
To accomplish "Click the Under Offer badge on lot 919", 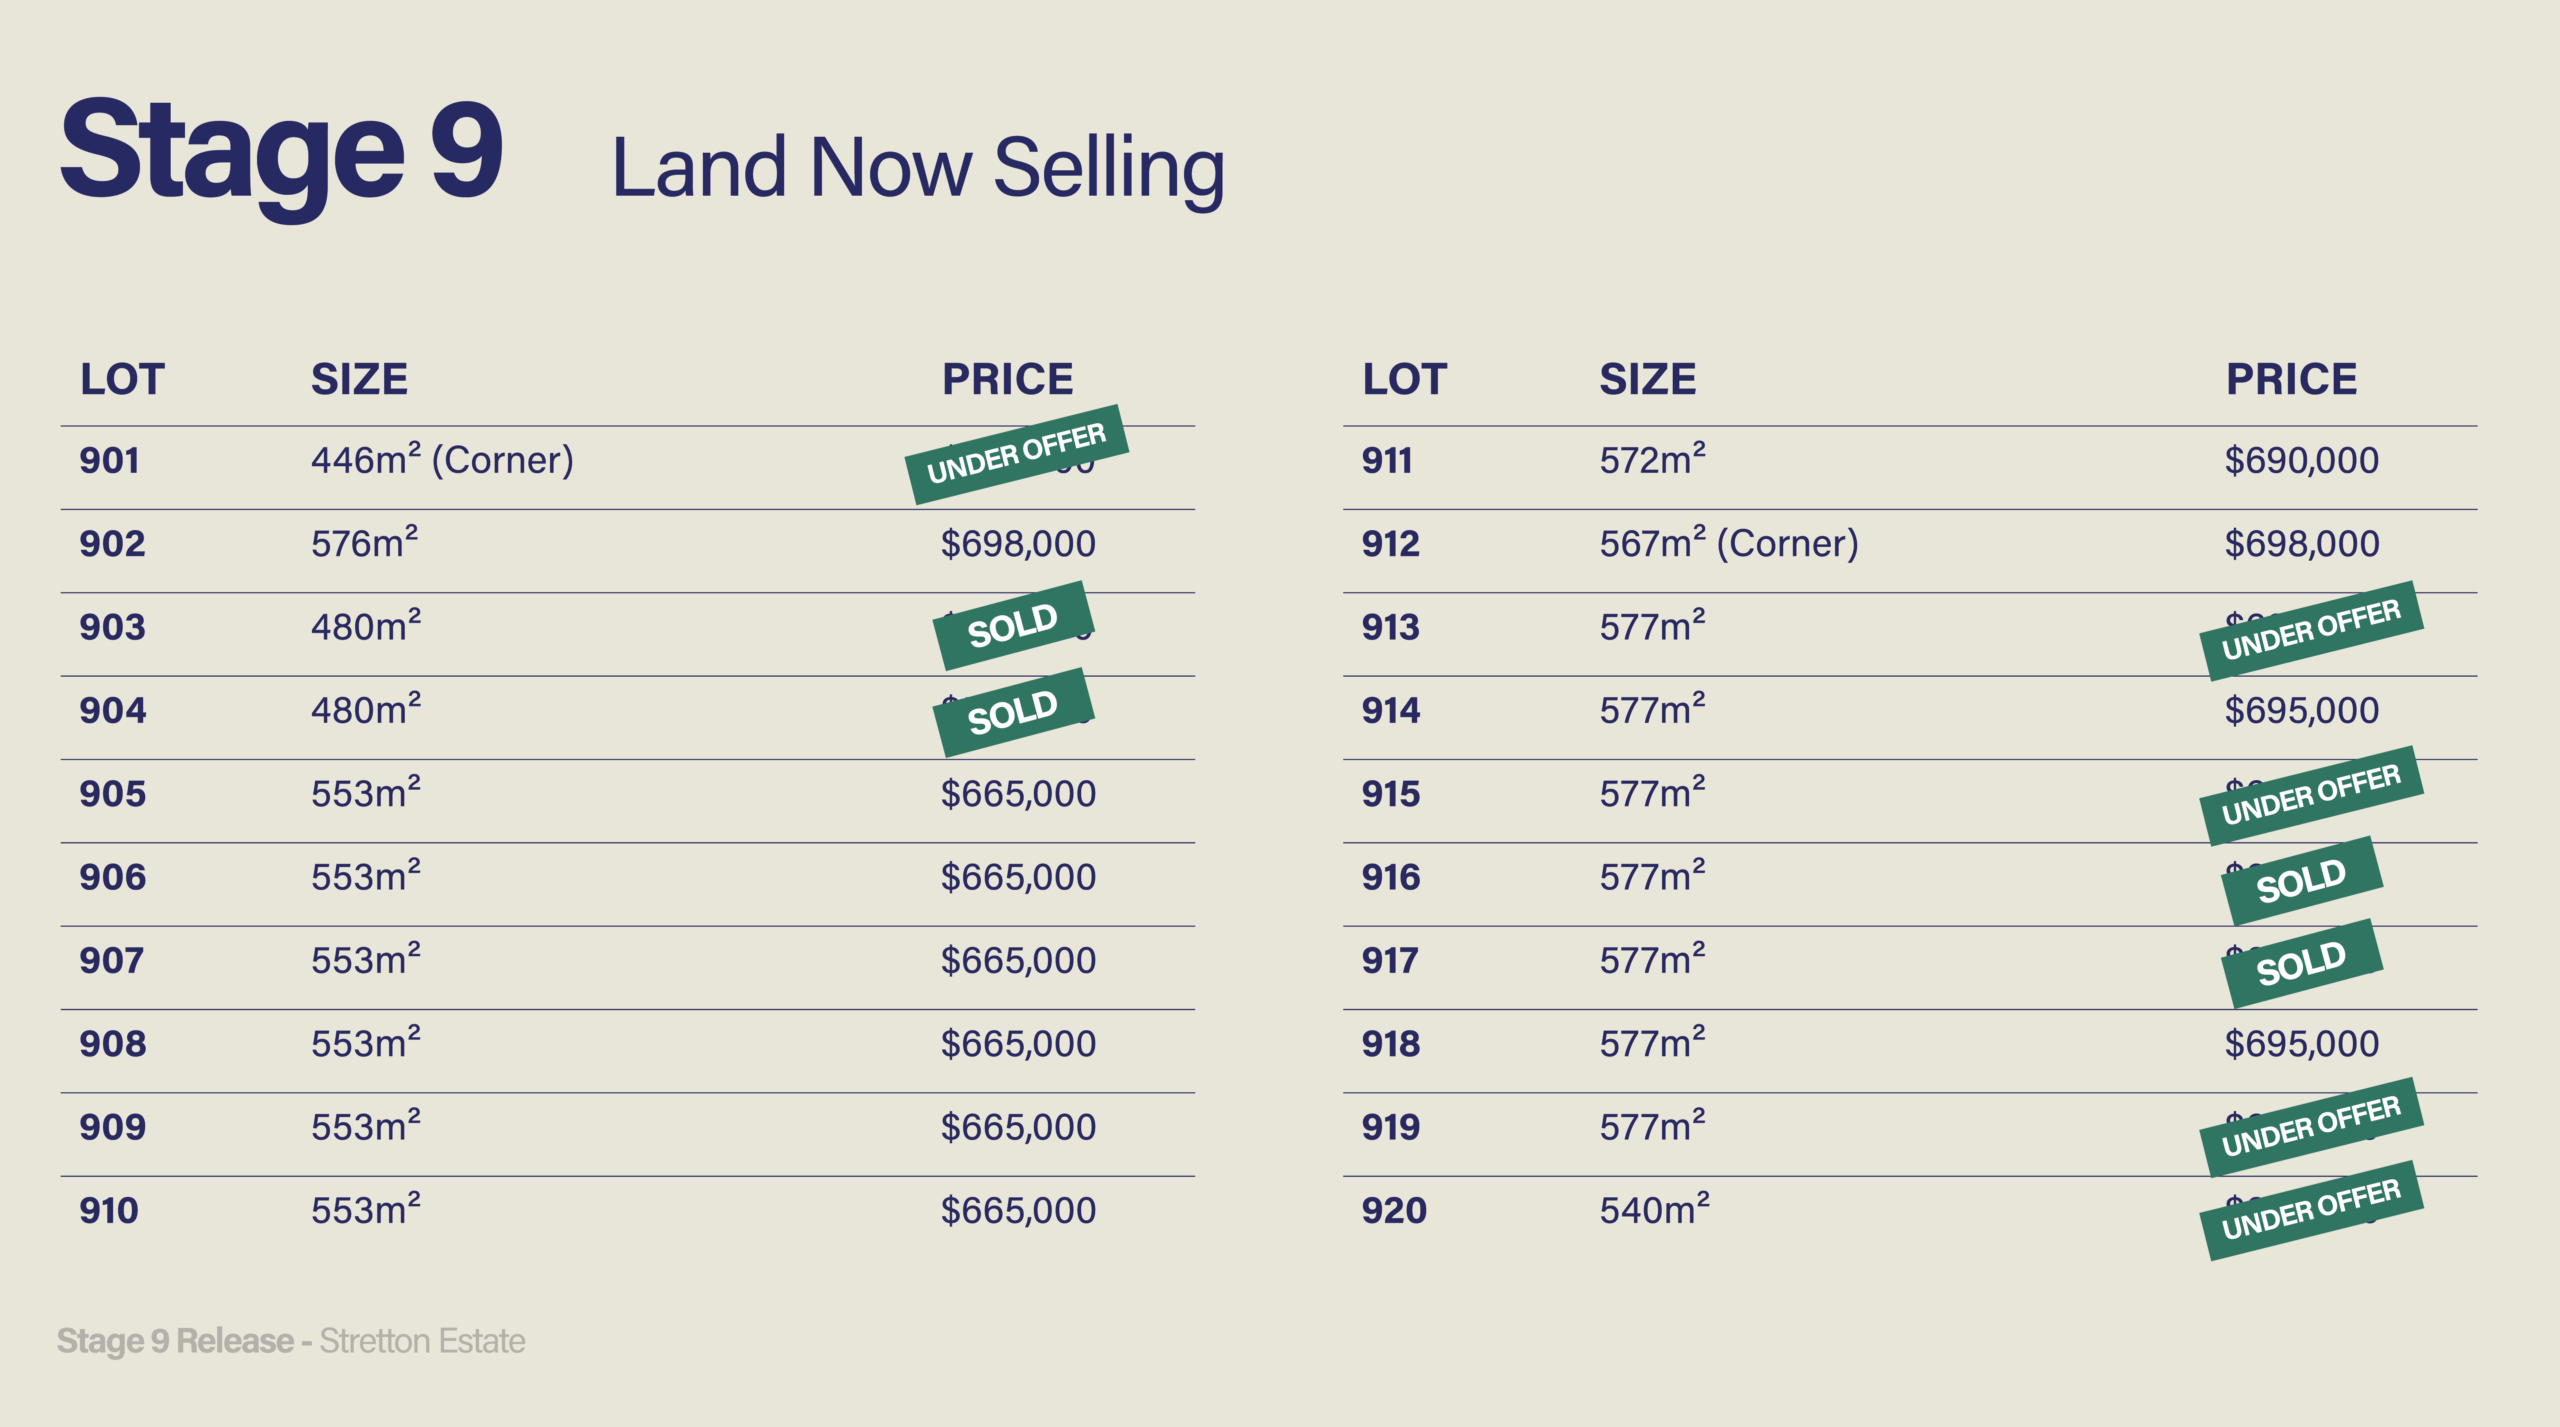I will (2311, 1126).
